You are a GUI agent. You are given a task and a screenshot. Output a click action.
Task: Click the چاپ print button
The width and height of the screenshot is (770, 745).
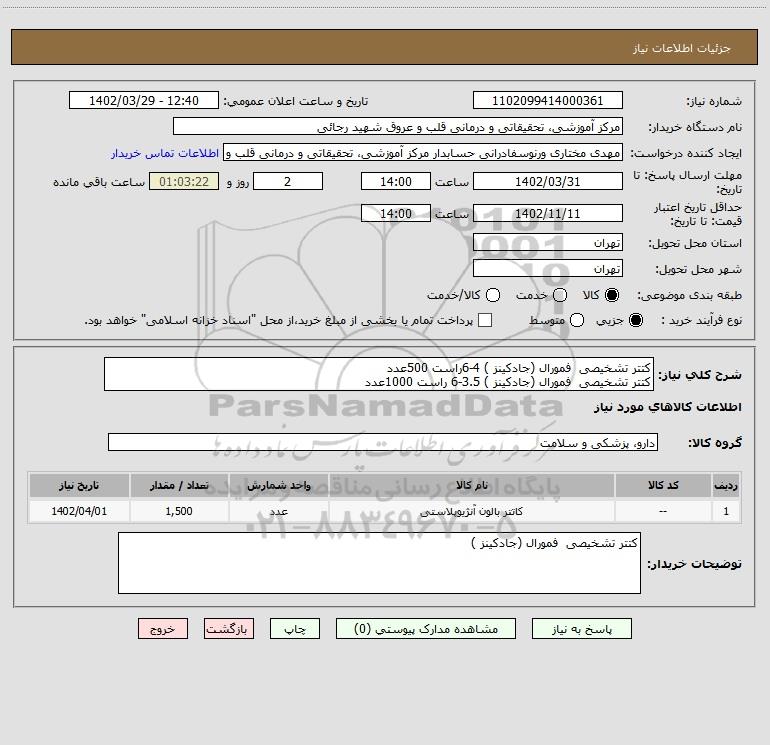point(295,629)
